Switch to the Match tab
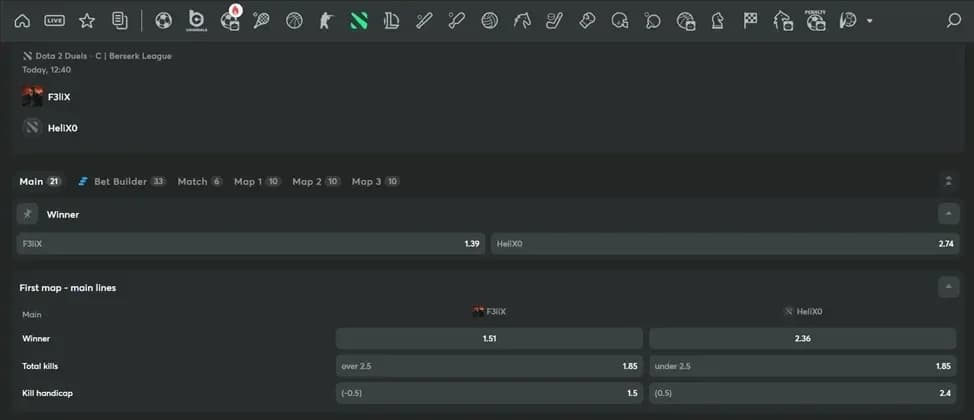The width and height of the screenshot is (974, 420). click(199, 181)
